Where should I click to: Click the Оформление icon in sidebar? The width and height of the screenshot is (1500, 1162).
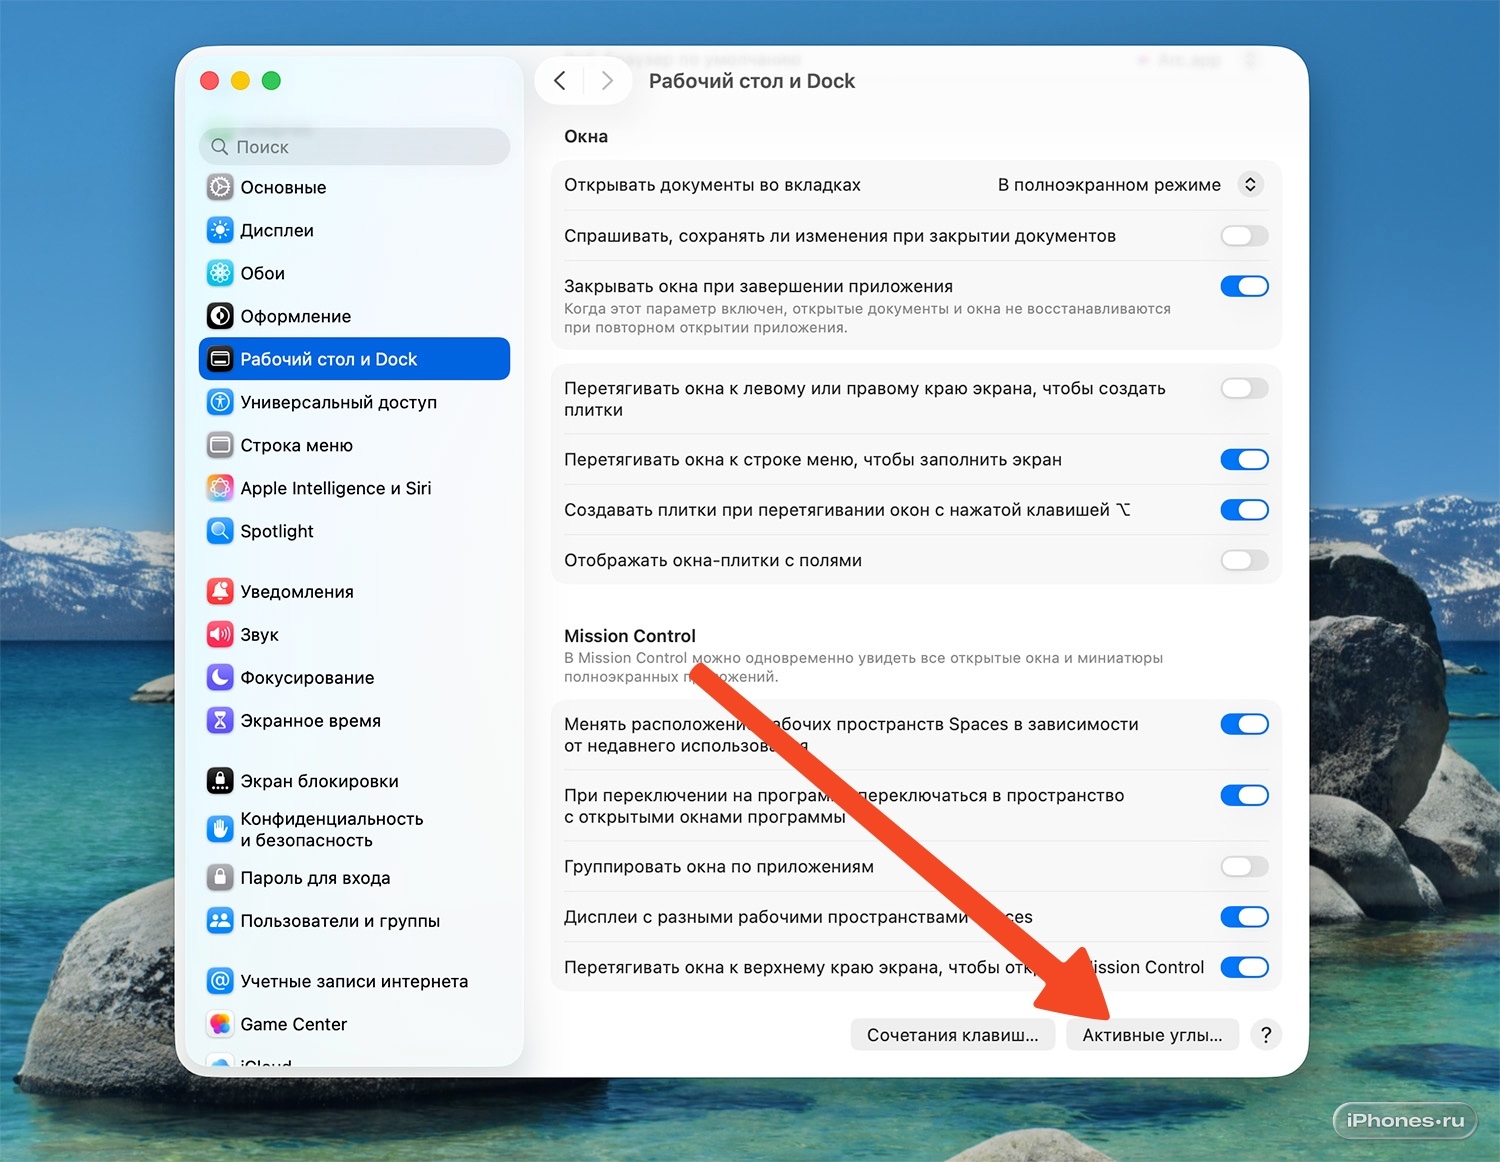pos(220,316)
